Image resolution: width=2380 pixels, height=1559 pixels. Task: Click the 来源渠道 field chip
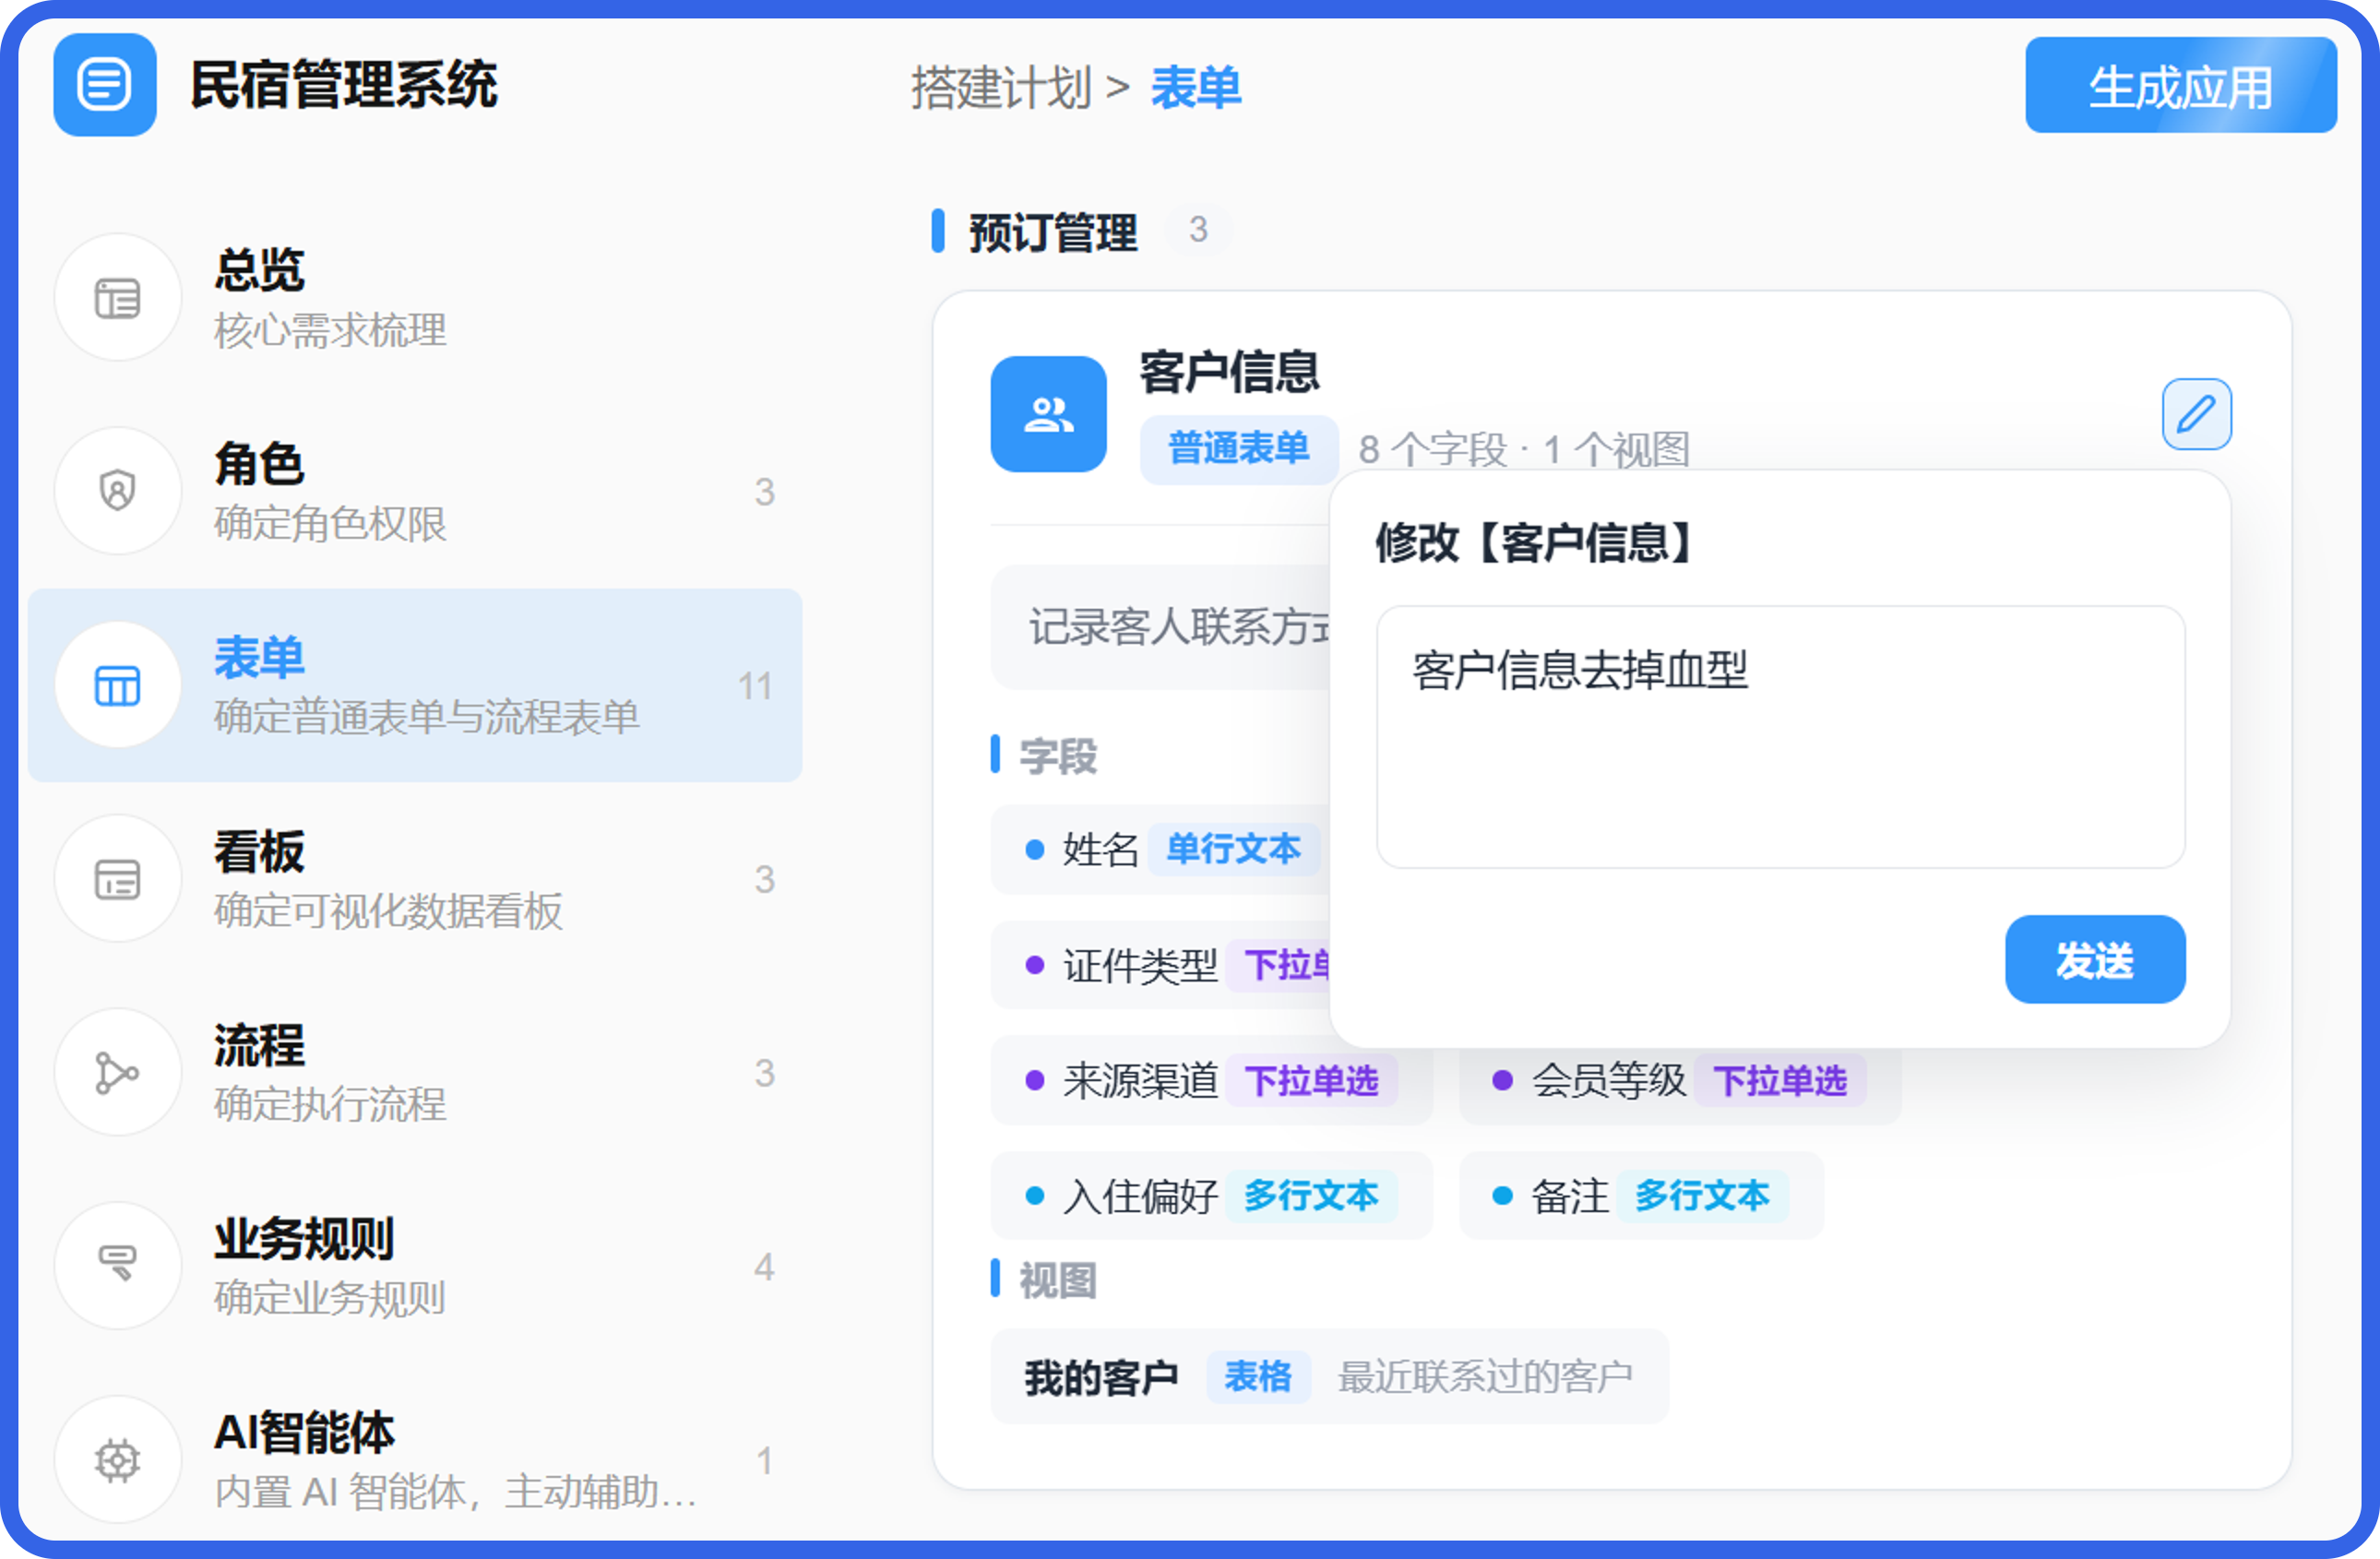(1211, 1081)
